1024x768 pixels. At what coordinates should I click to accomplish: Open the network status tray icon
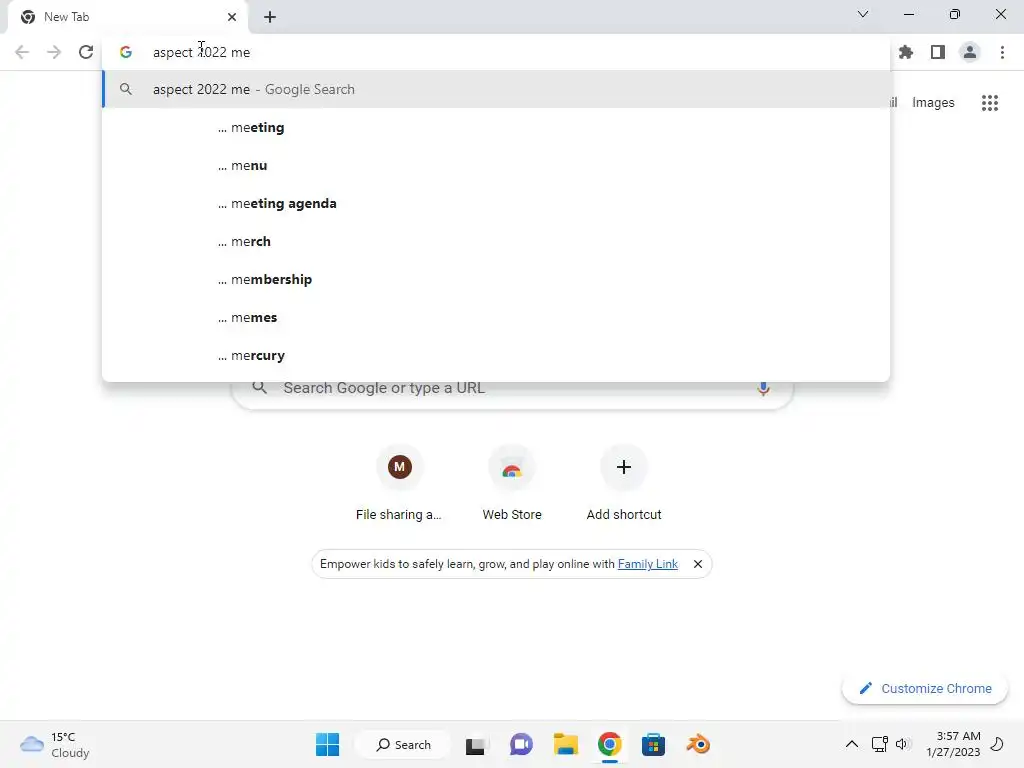pos(880,744)
